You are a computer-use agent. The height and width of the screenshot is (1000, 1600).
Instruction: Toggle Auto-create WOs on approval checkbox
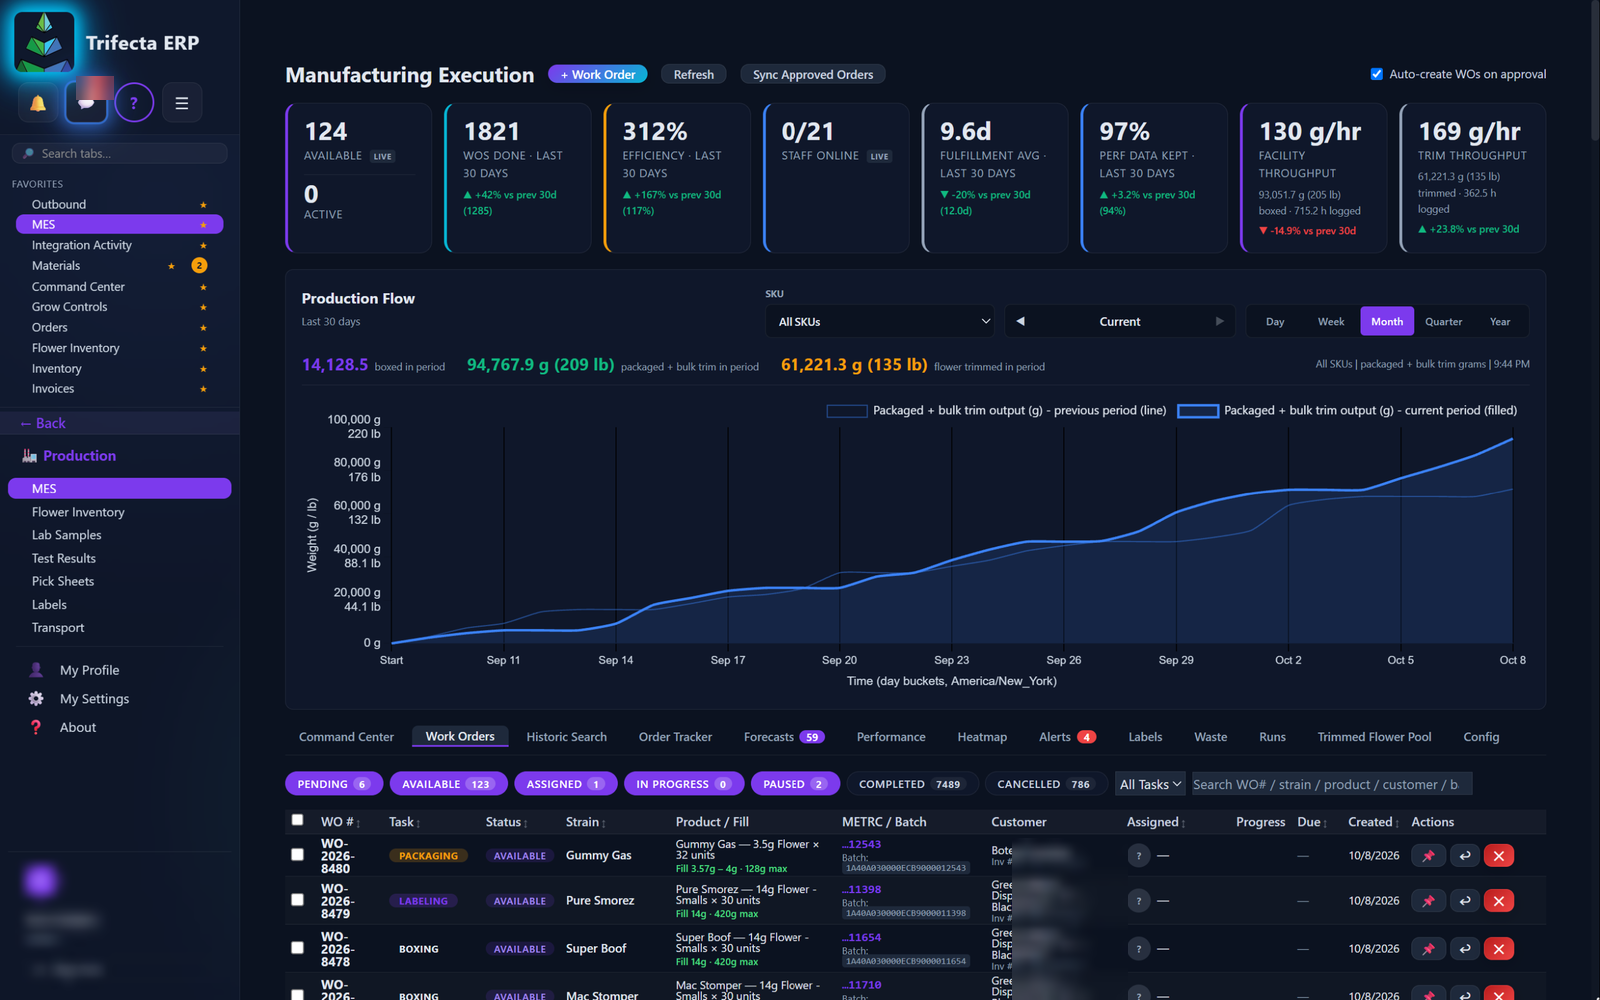[x=1377, y=74]
